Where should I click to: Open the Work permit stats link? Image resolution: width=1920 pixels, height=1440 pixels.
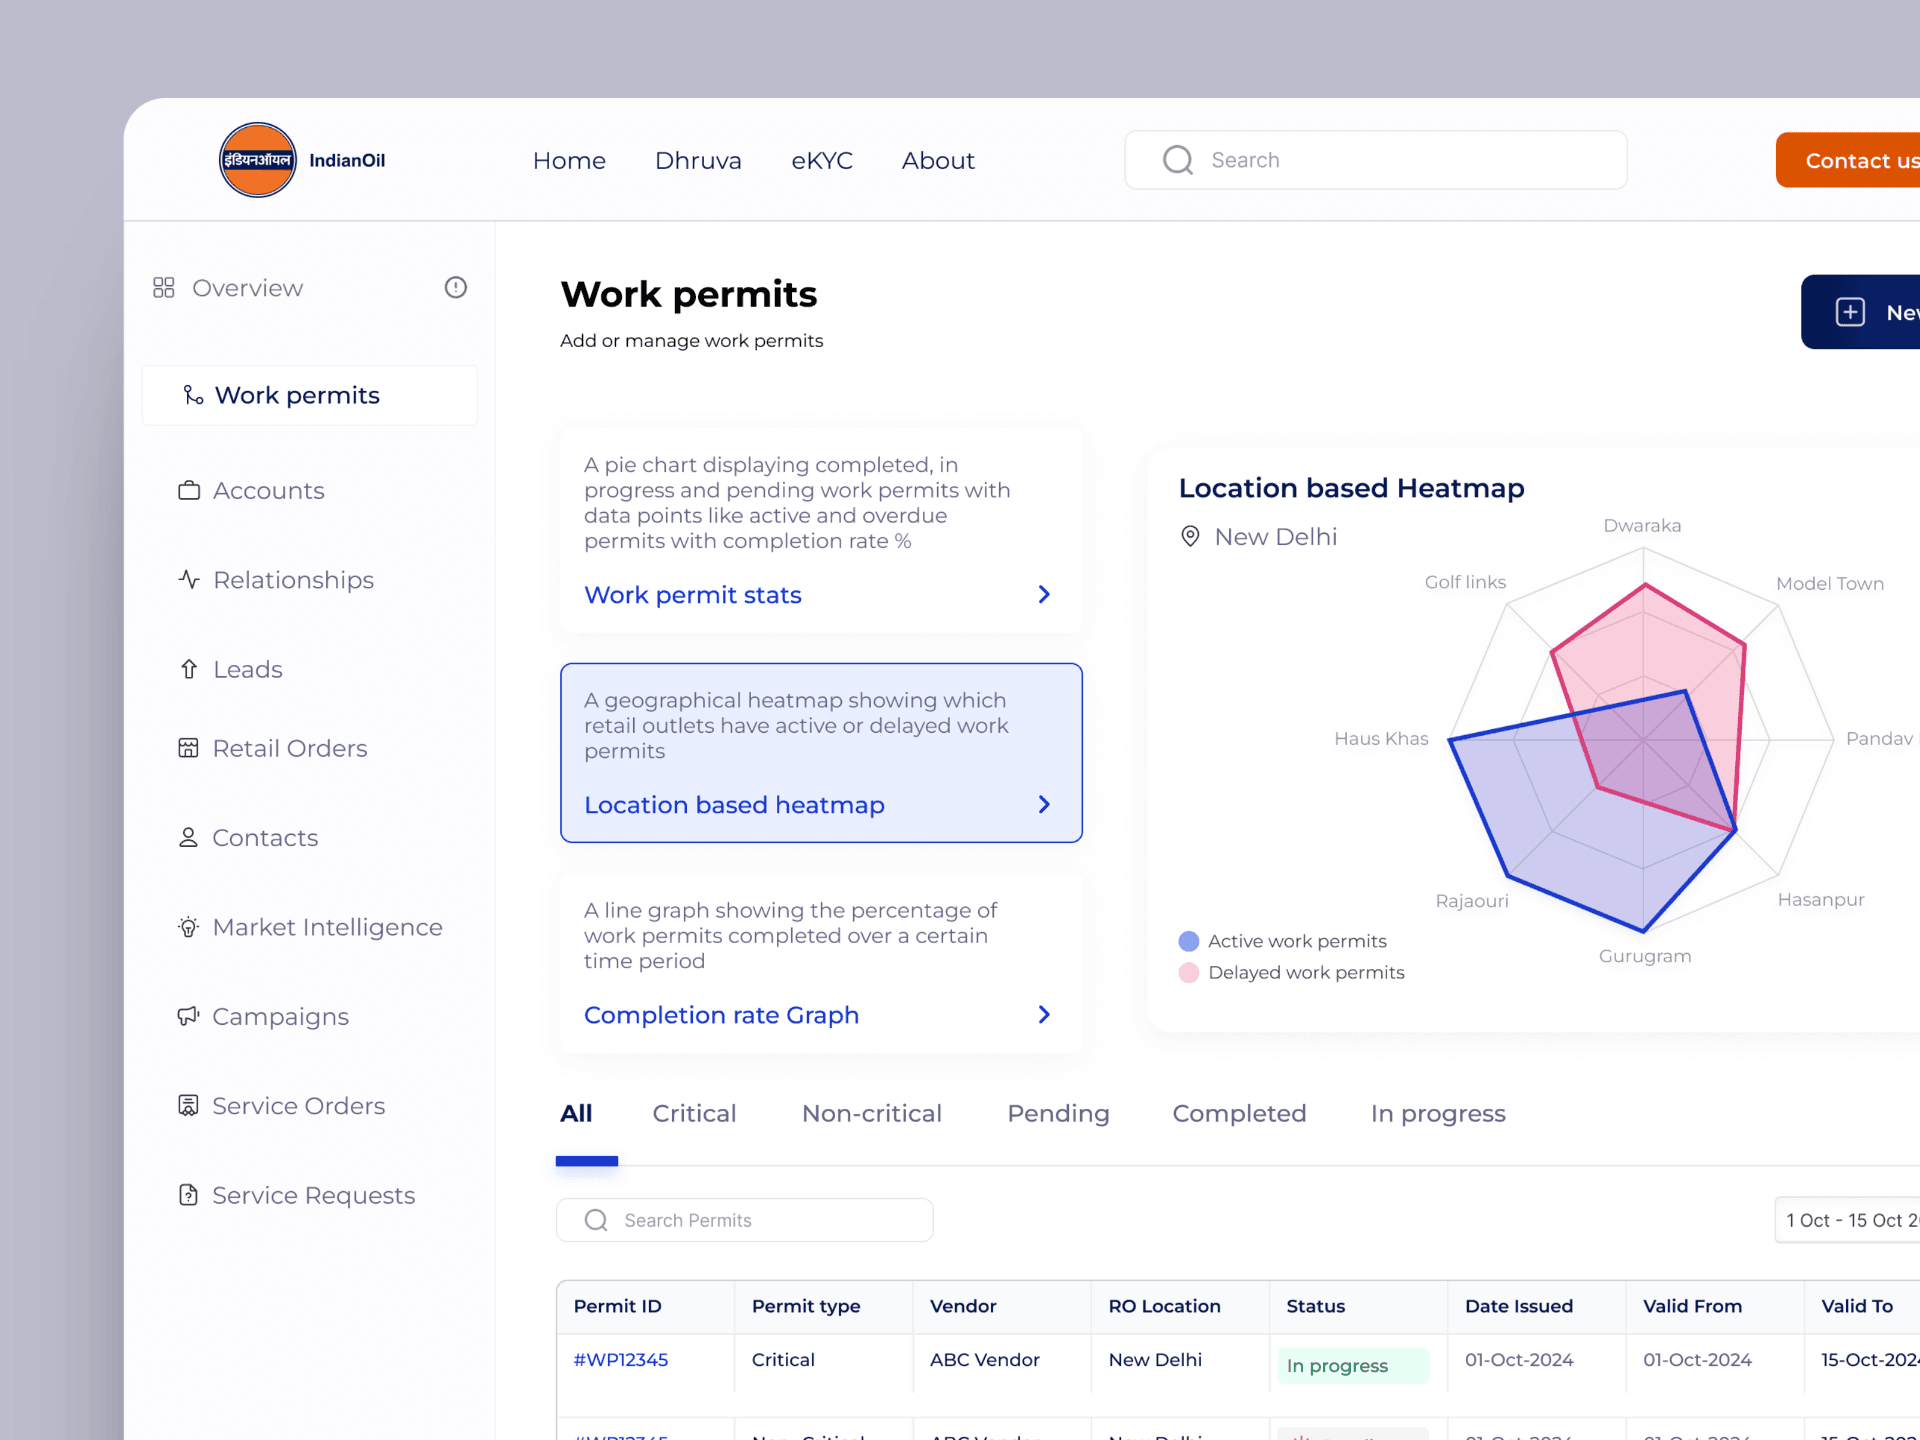point(693,595)
